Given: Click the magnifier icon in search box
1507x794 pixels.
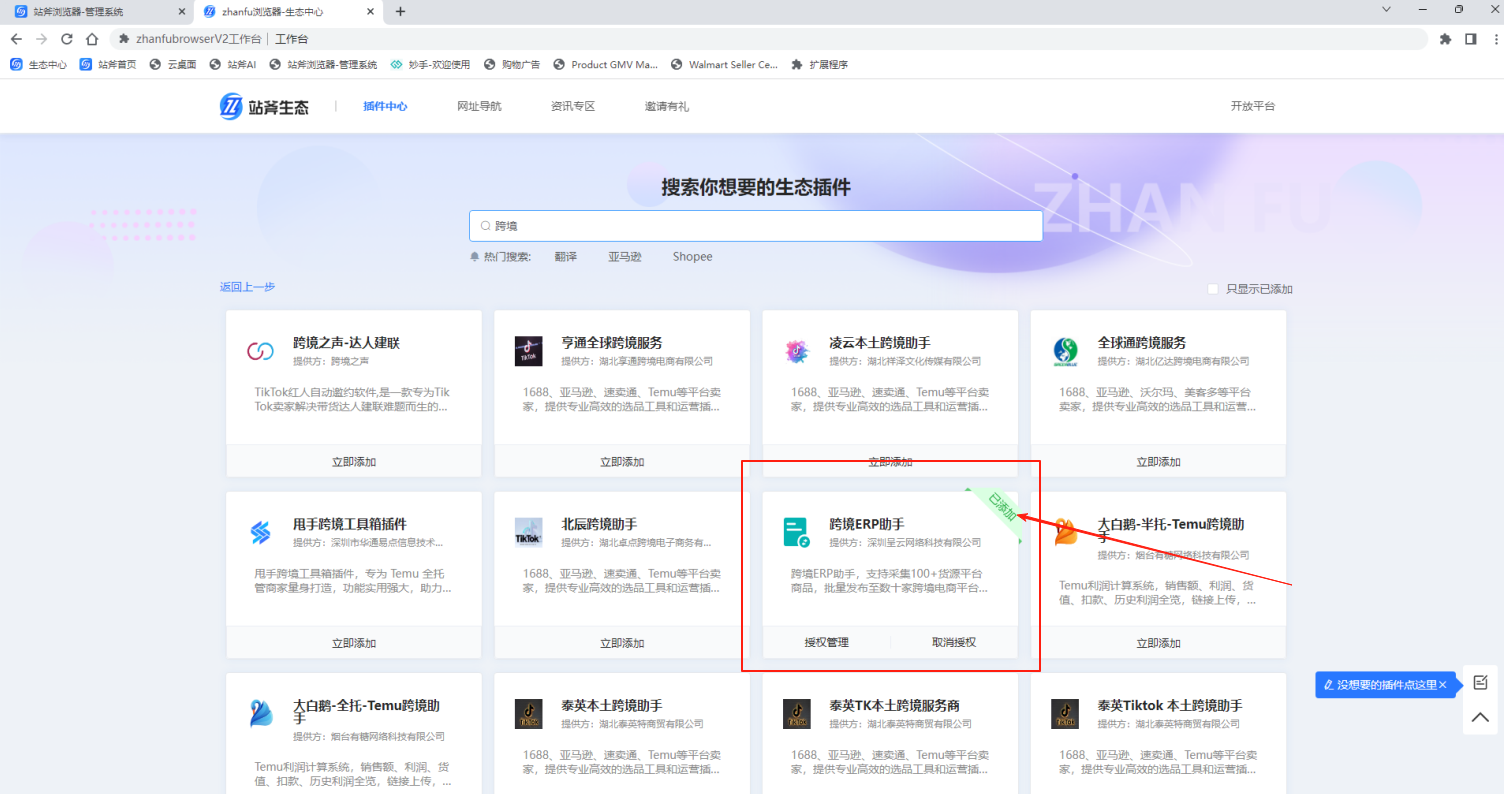Looking at the screenshot, I should pos(486,226).
